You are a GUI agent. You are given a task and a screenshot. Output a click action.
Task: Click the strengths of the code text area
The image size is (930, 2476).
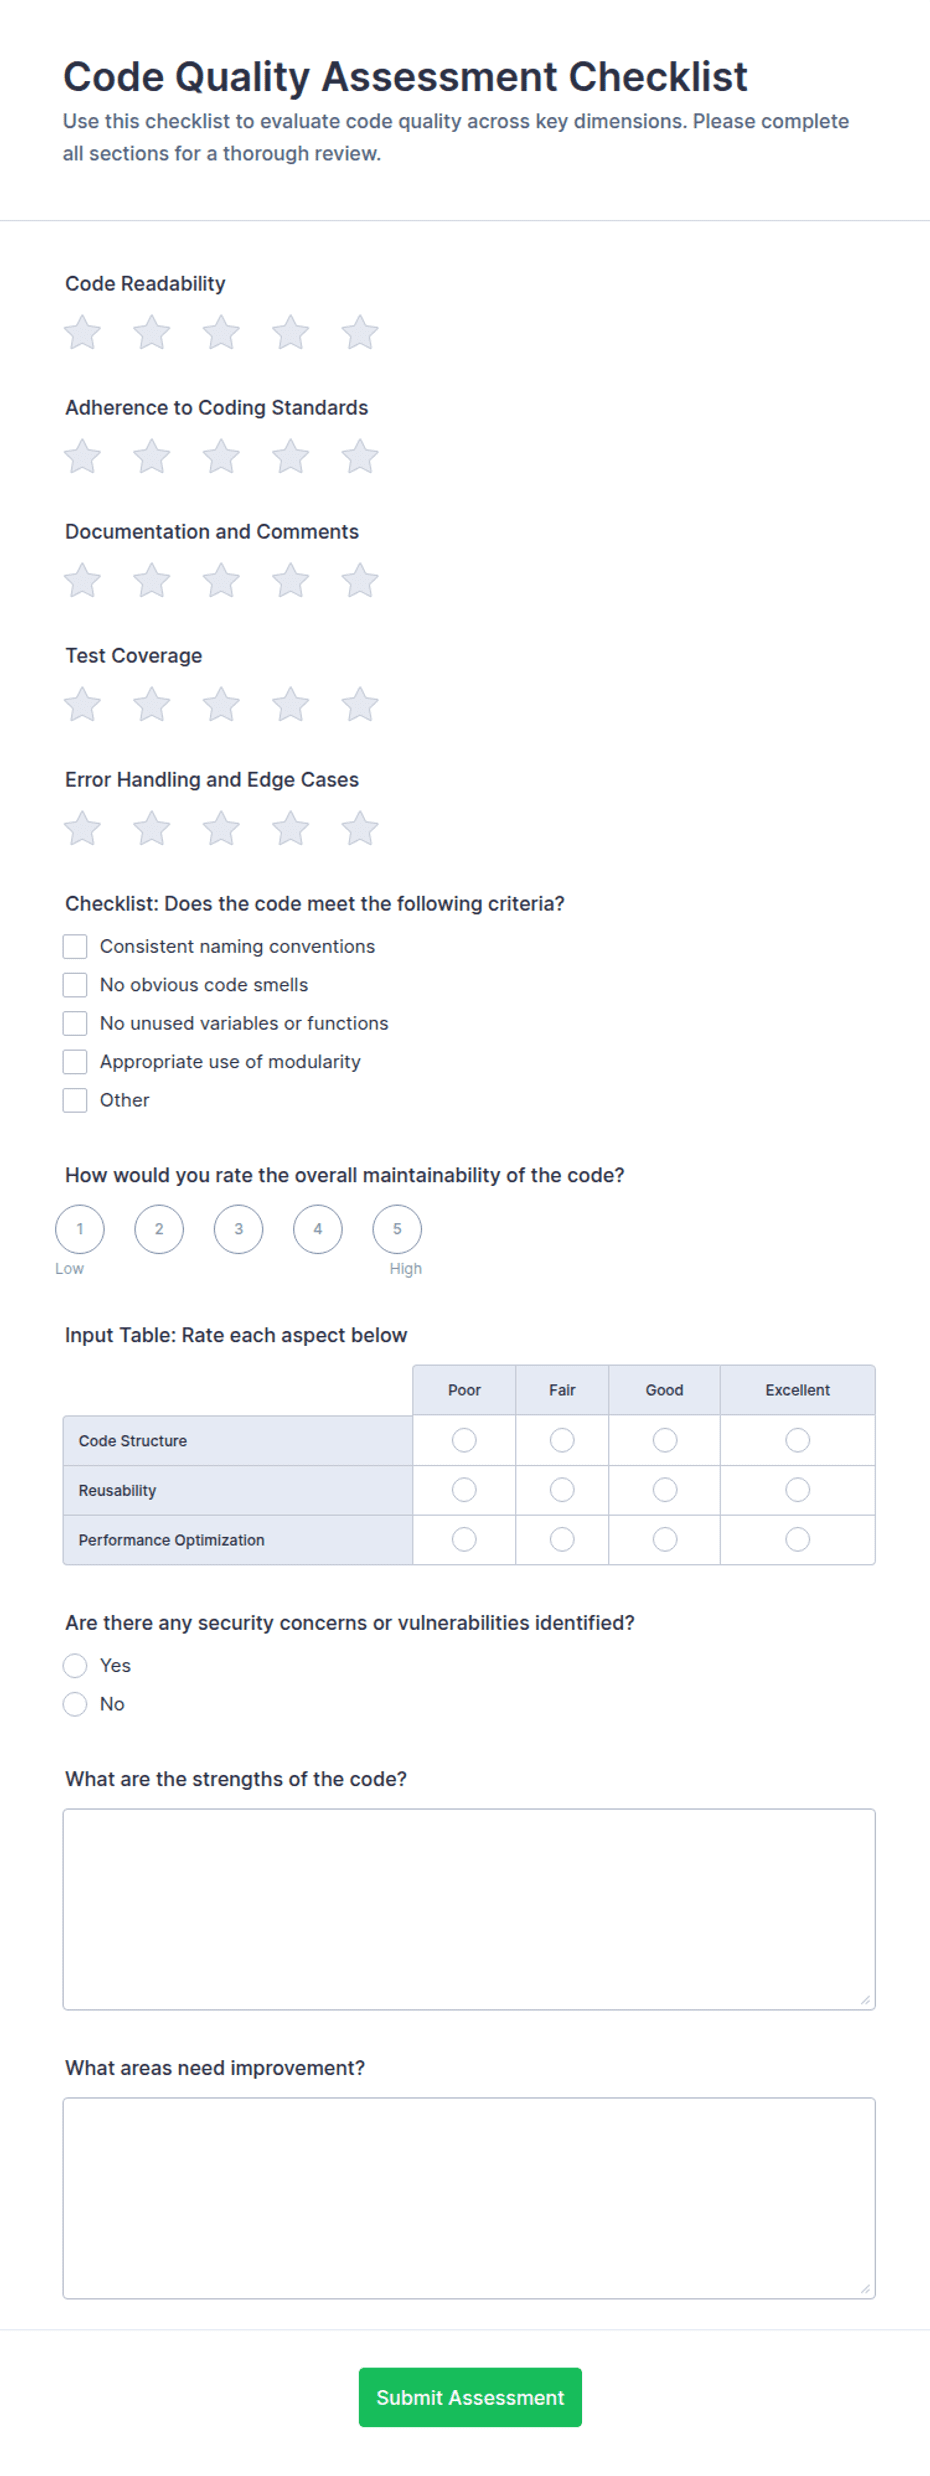coord(469,1909)
